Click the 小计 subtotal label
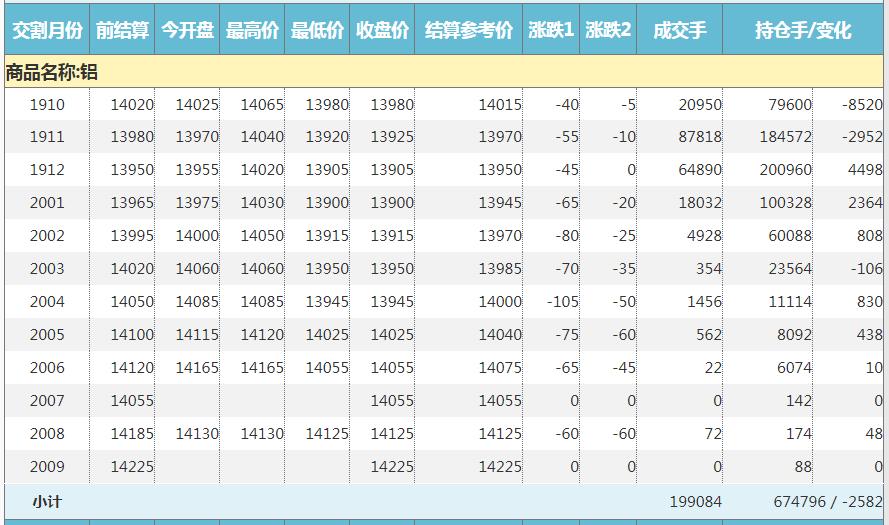 (47, 501)
